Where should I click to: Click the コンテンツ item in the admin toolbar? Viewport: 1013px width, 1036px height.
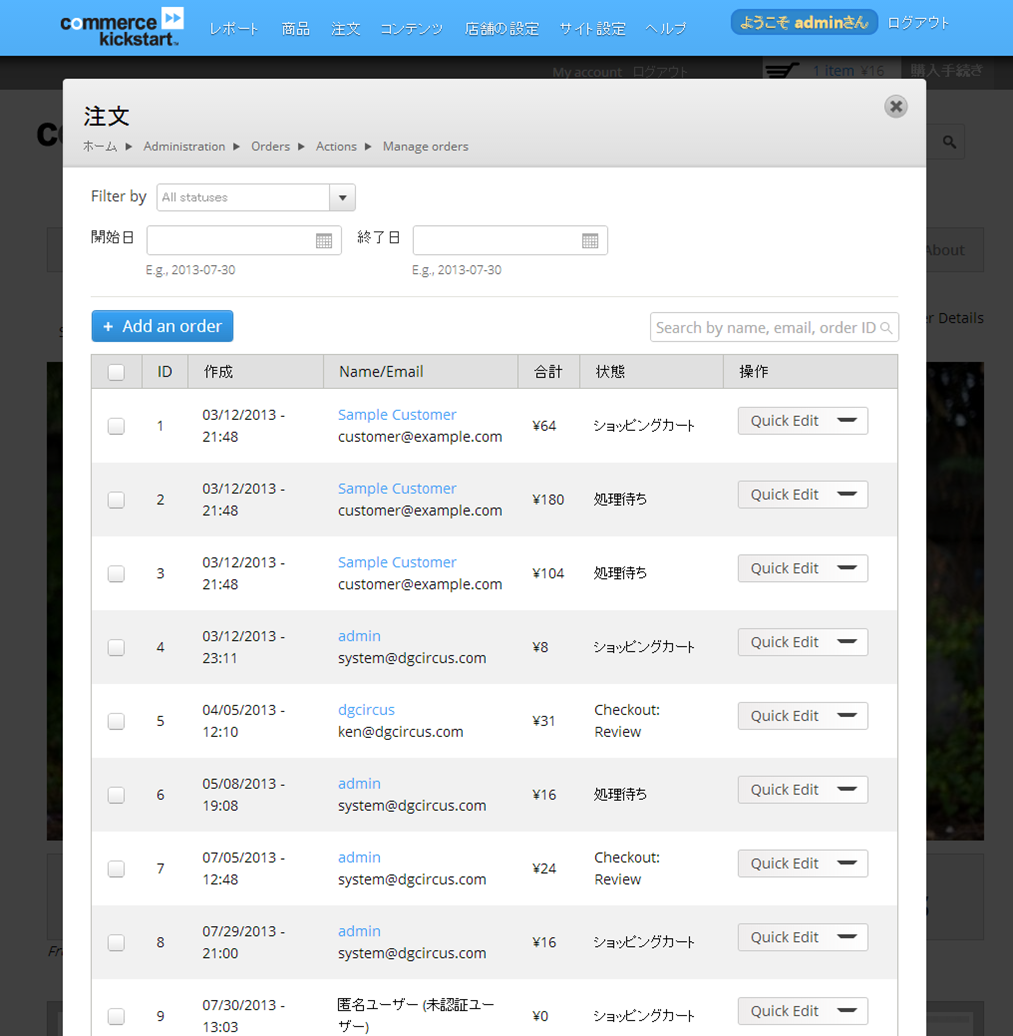(x=411, y=28)
